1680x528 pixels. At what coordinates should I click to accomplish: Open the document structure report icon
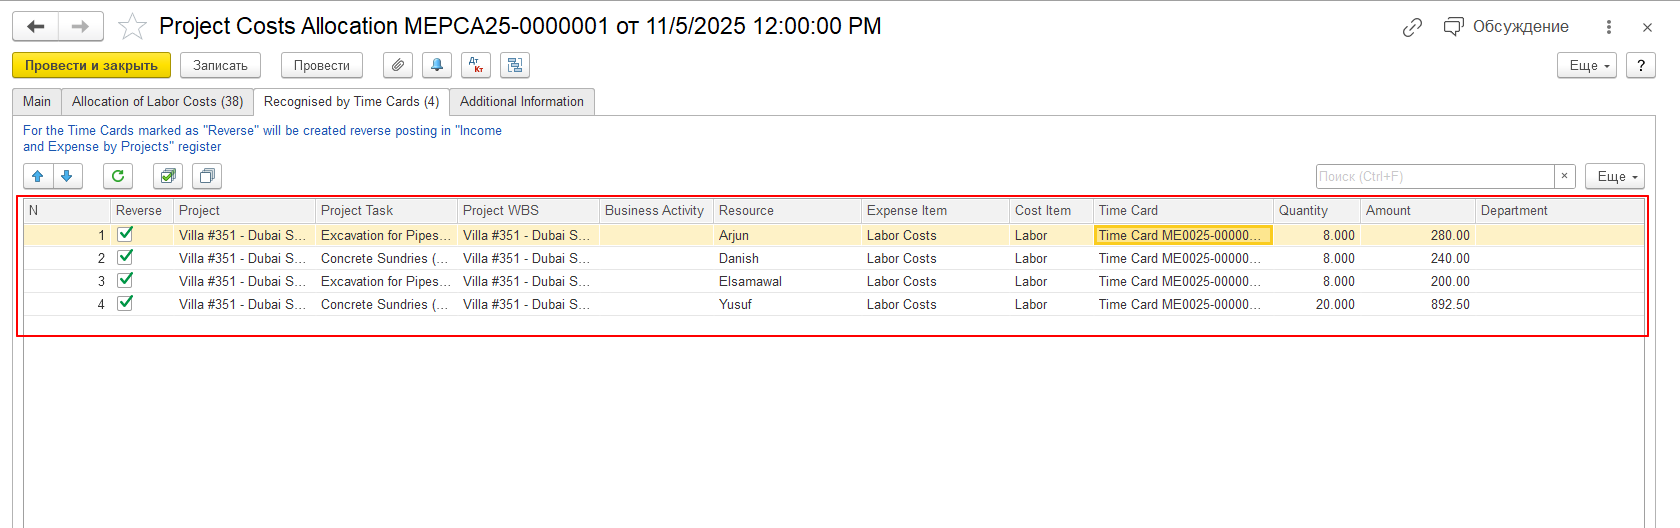[515, 65]
